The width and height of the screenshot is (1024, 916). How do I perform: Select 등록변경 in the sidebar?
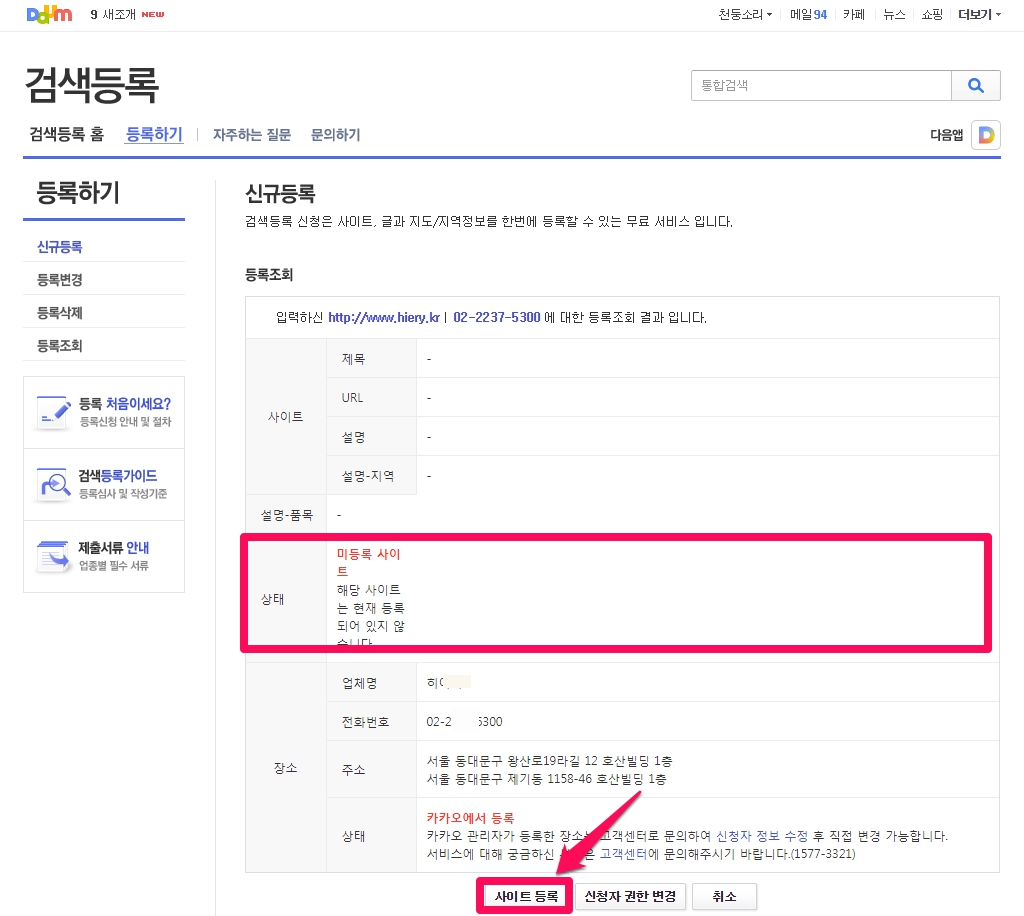coord(58,278)
